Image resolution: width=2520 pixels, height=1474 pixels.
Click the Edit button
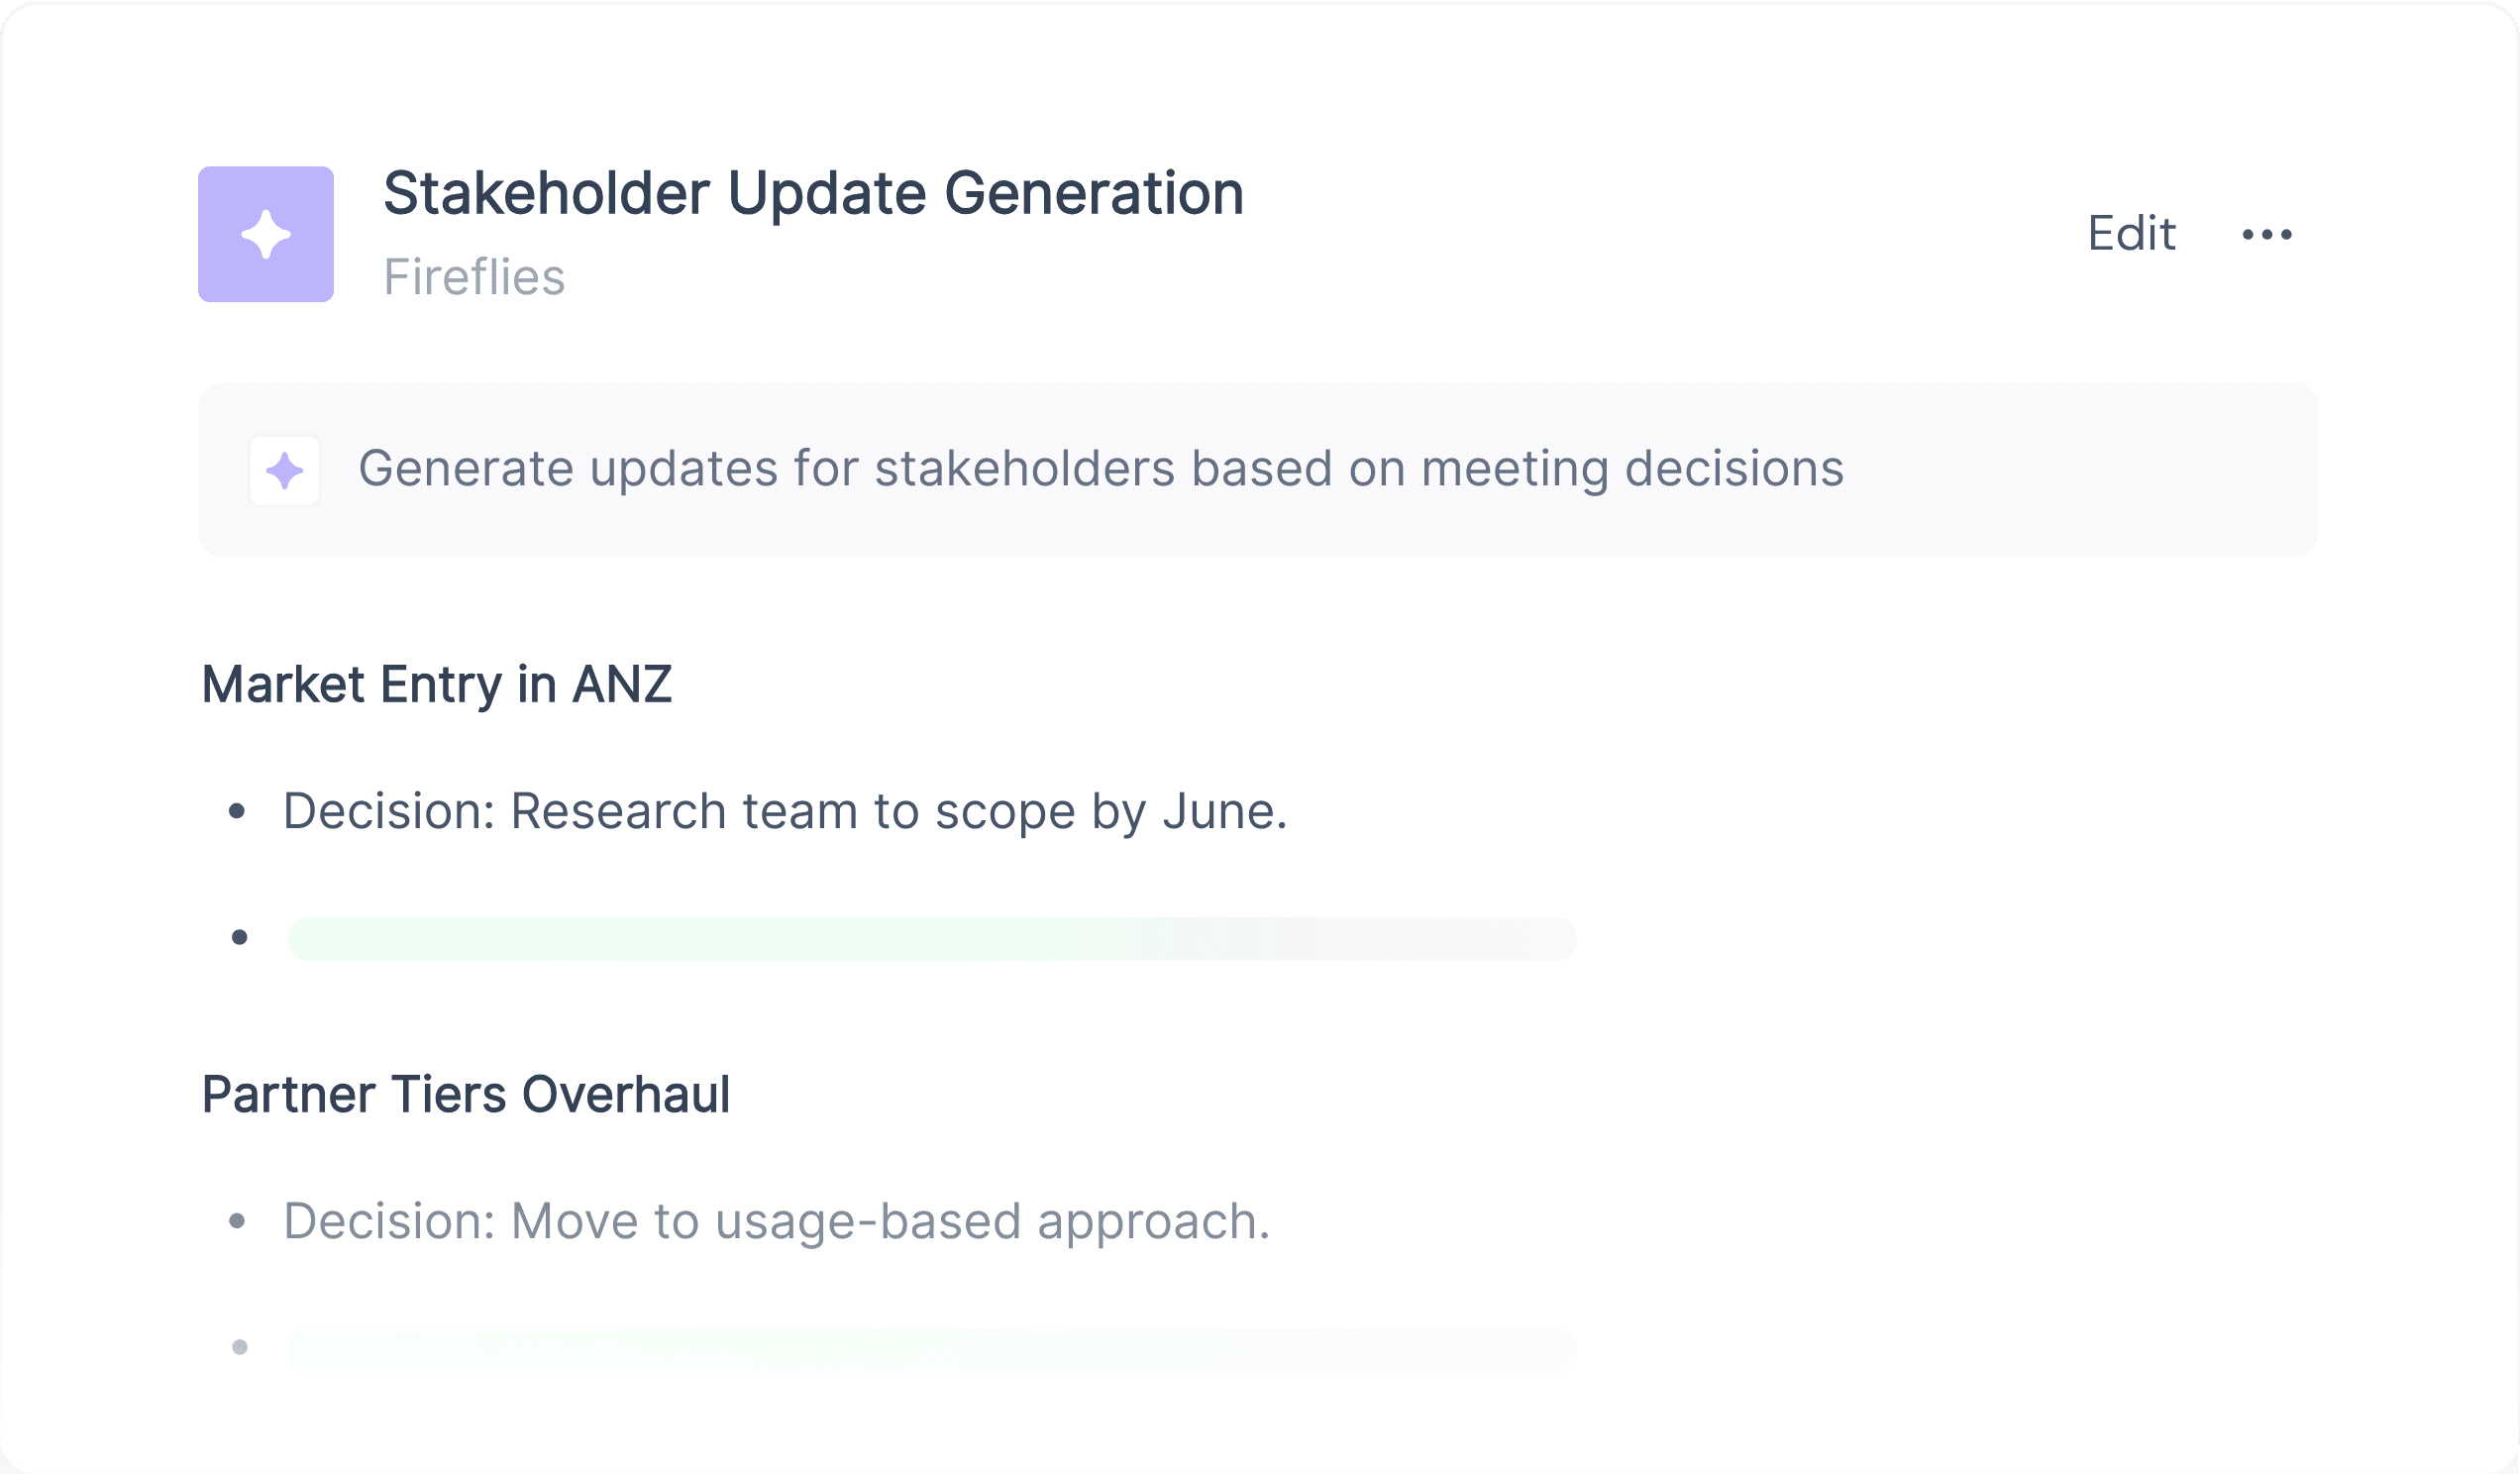[x=2131, y=234]
